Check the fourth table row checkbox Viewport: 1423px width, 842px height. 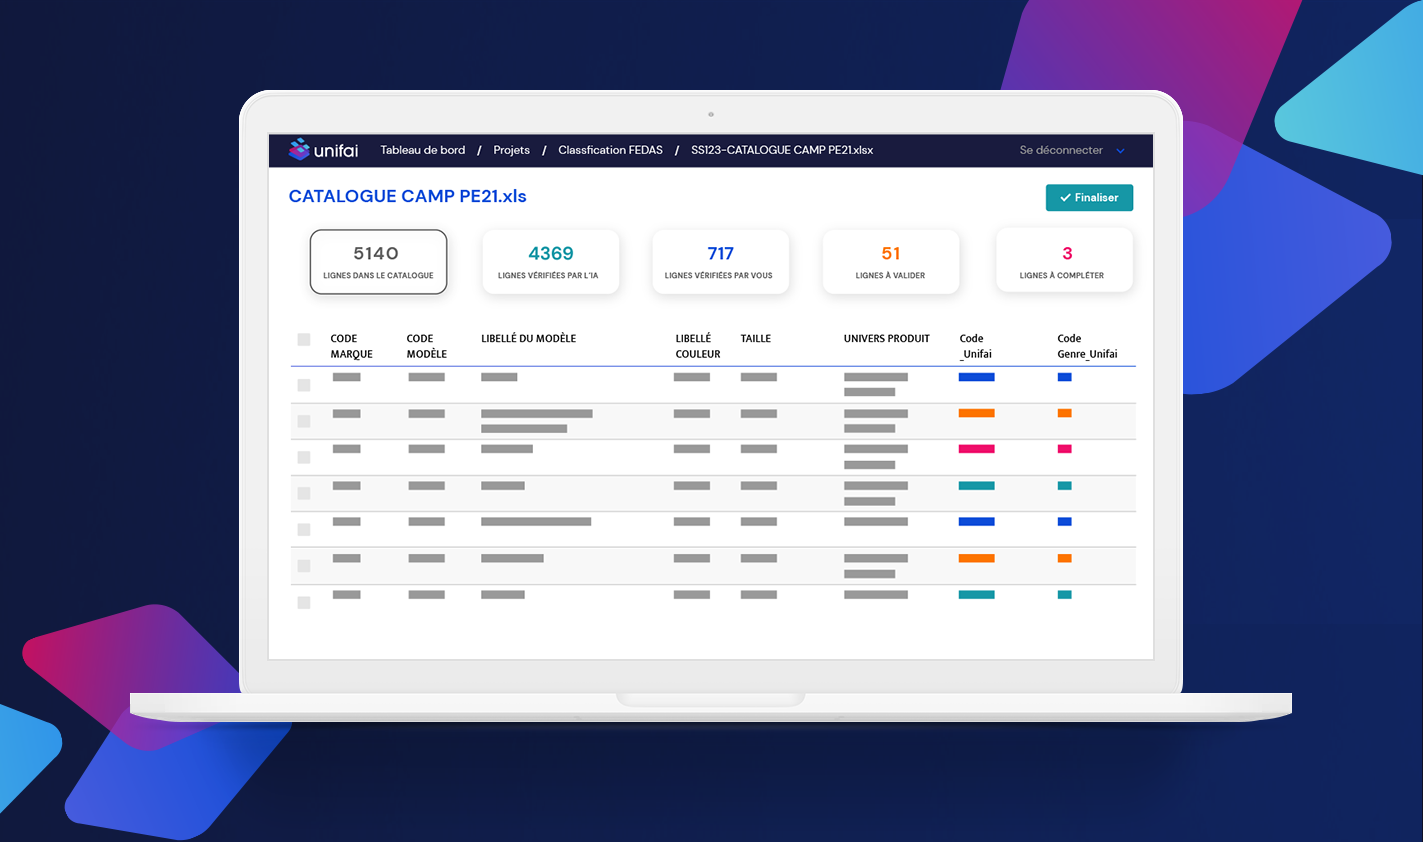click(x=304, y=493)
